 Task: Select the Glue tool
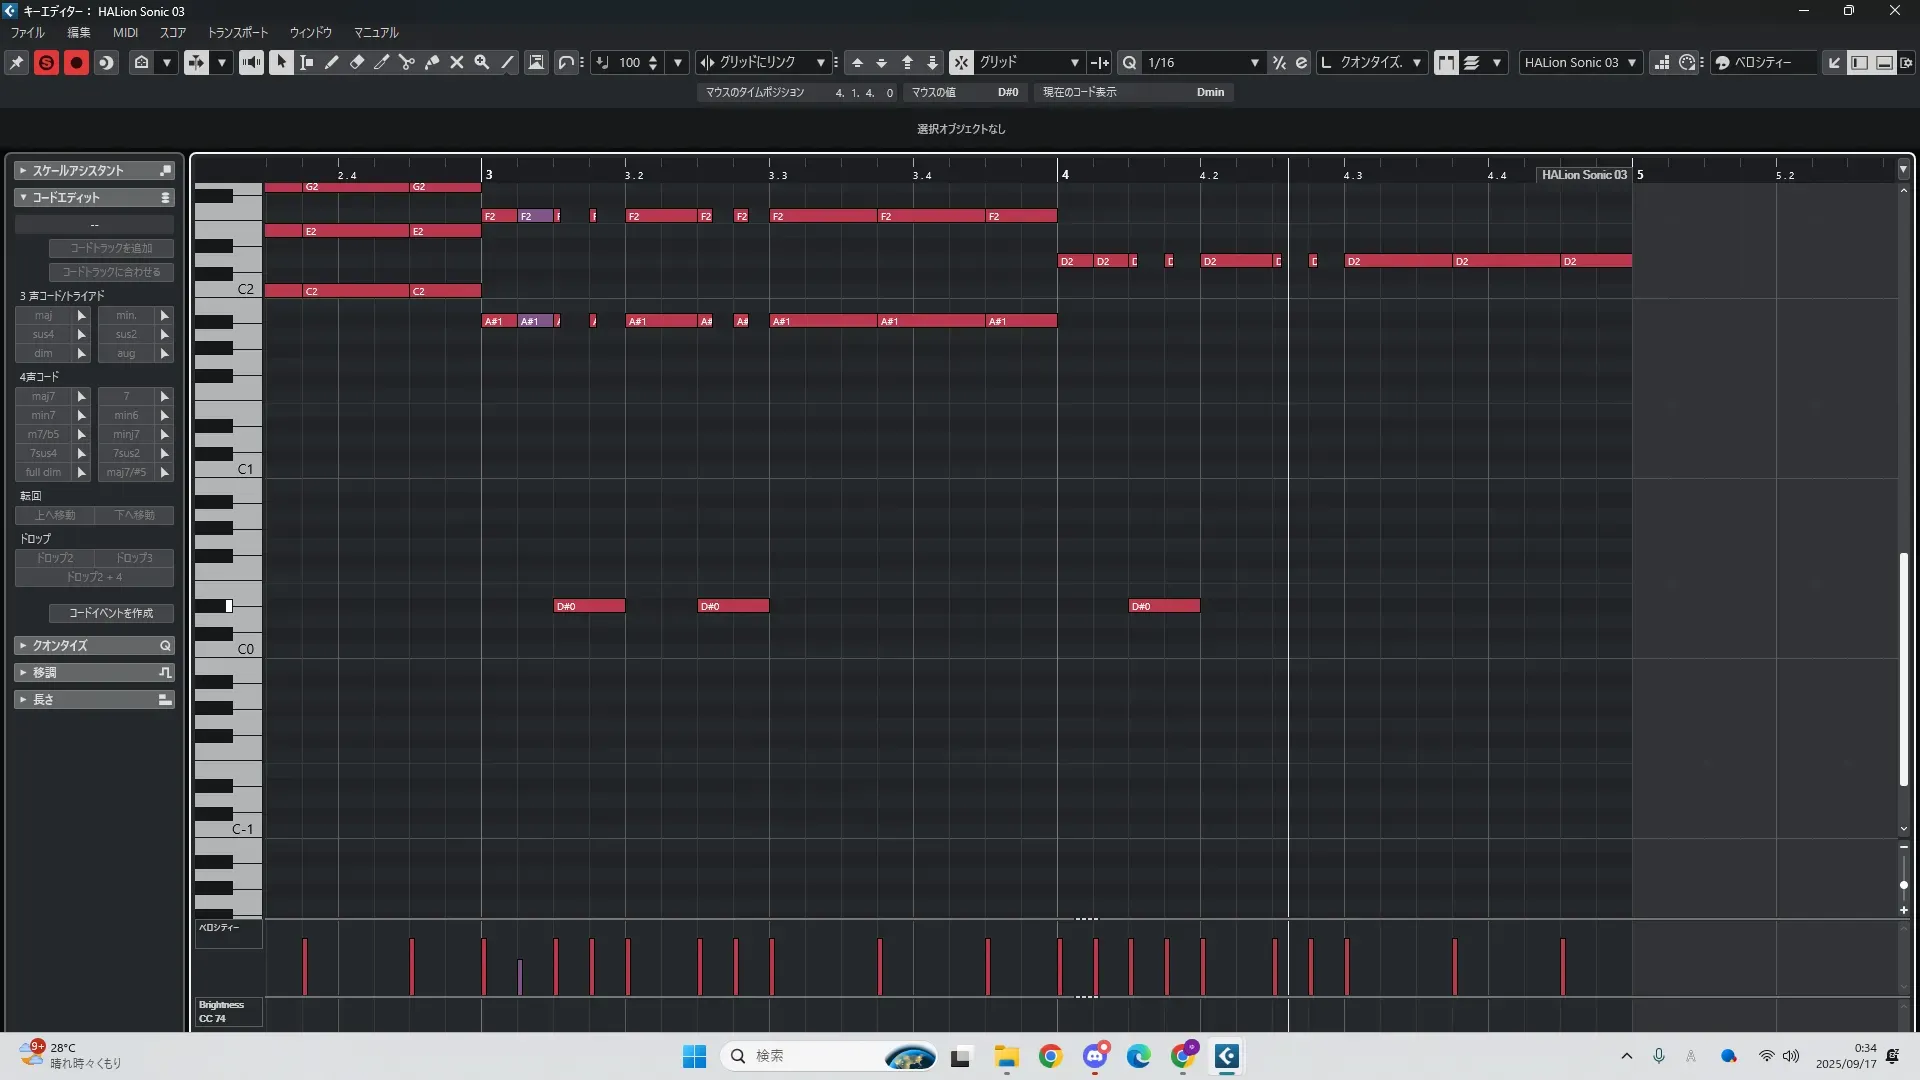tap(432, 62)
